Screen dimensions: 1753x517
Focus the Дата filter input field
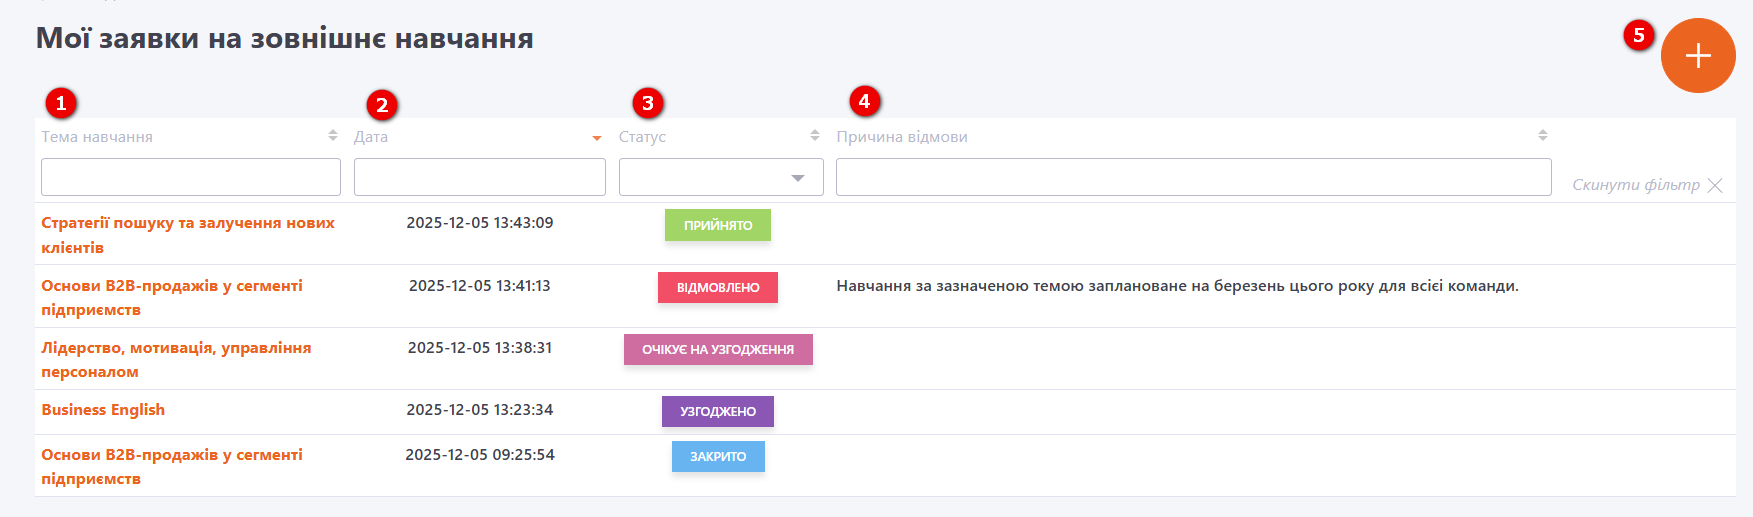click(x=480, y=178)
